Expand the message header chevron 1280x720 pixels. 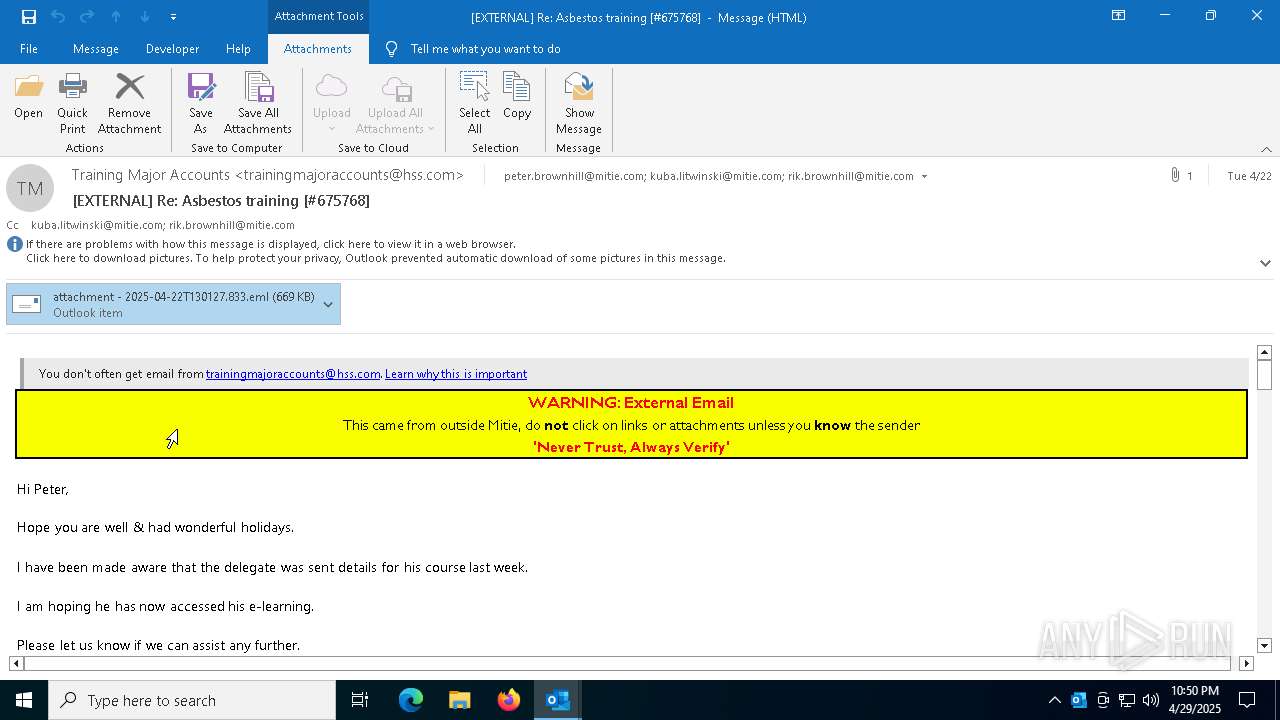tap(1265, 263)
